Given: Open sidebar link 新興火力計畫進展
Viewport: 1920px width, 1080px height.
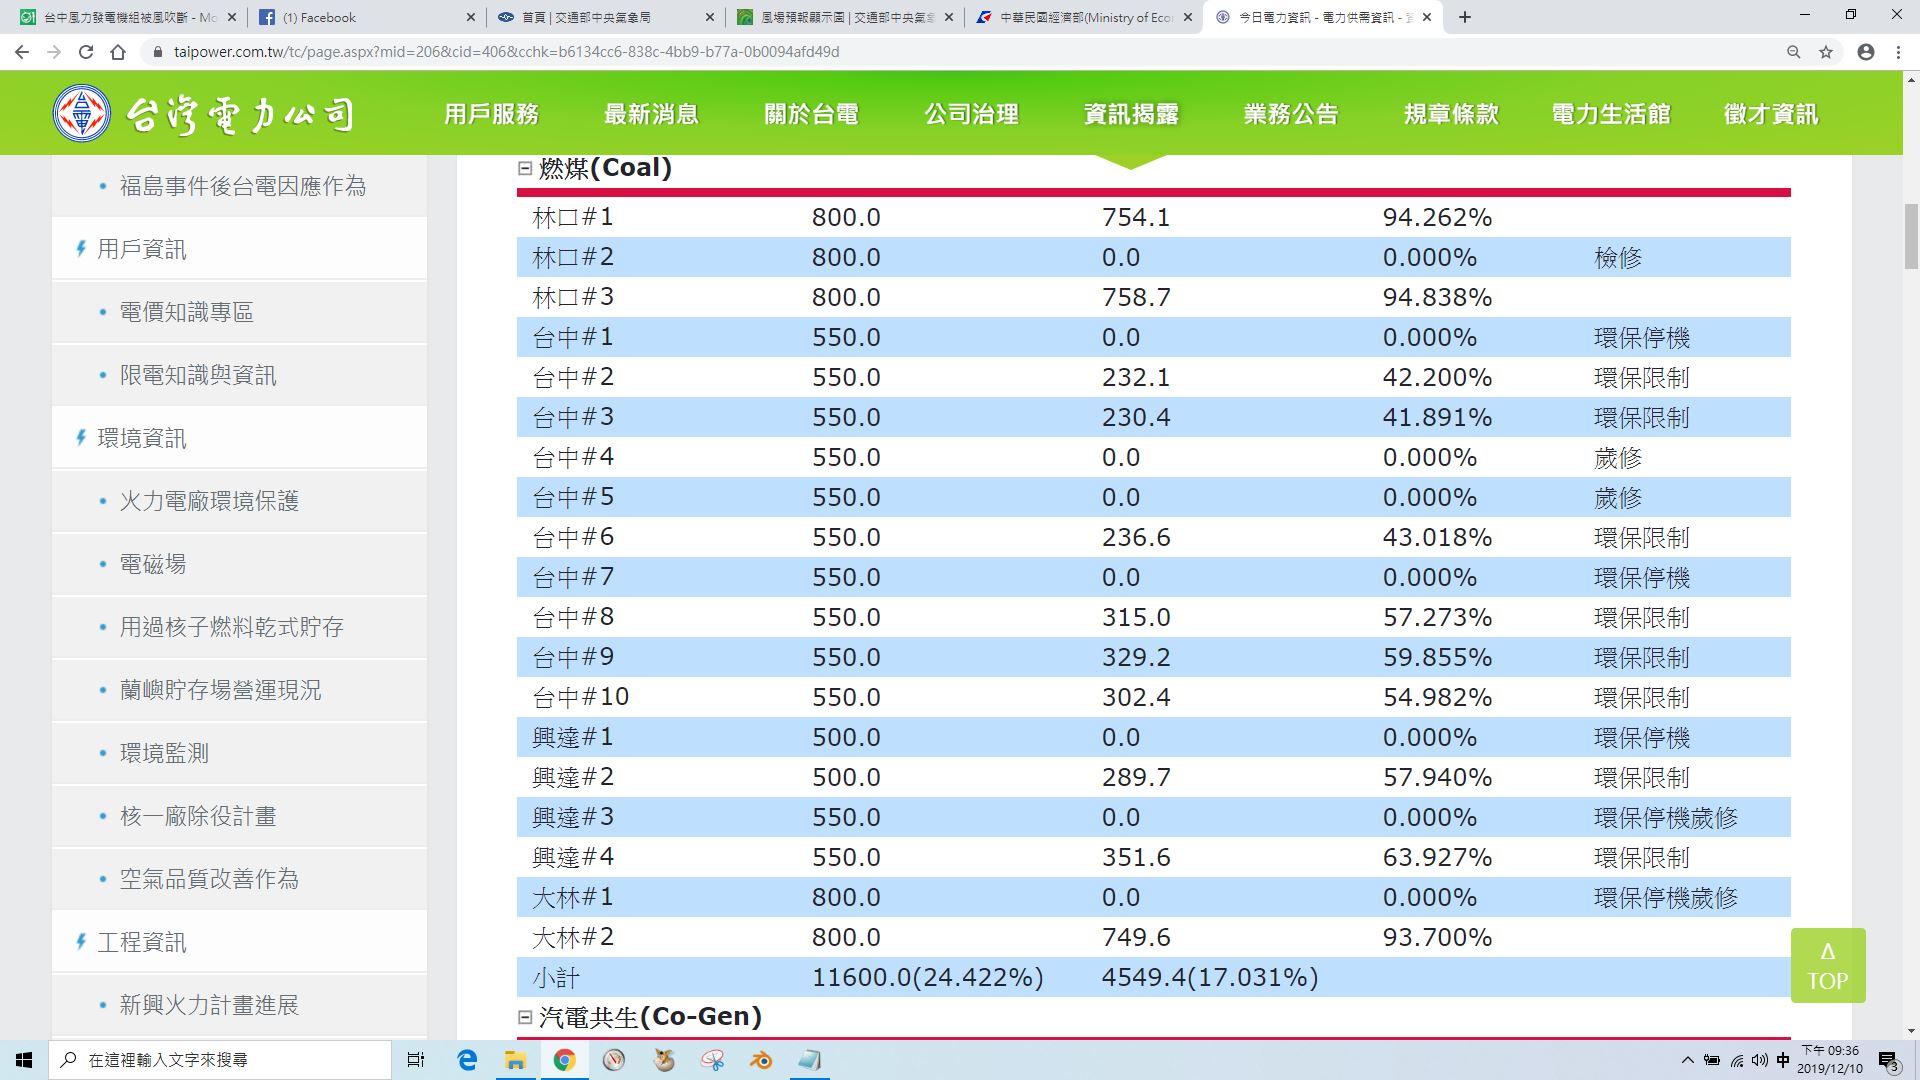Looking at the screenshot, I should coord(209,1005).
